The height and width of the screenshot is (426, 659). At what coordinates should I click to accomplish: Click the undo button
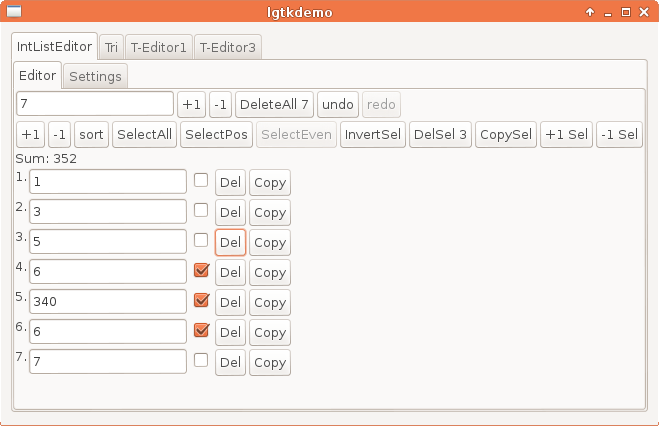(338, 104)
